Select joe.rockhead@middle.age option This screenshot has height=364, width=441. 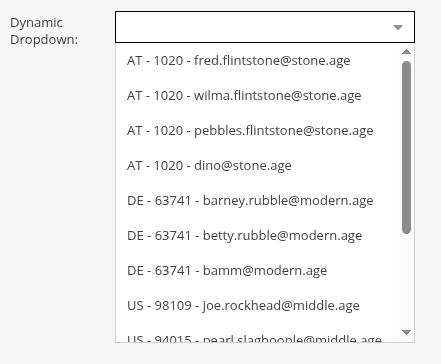(x=257, y=306)
